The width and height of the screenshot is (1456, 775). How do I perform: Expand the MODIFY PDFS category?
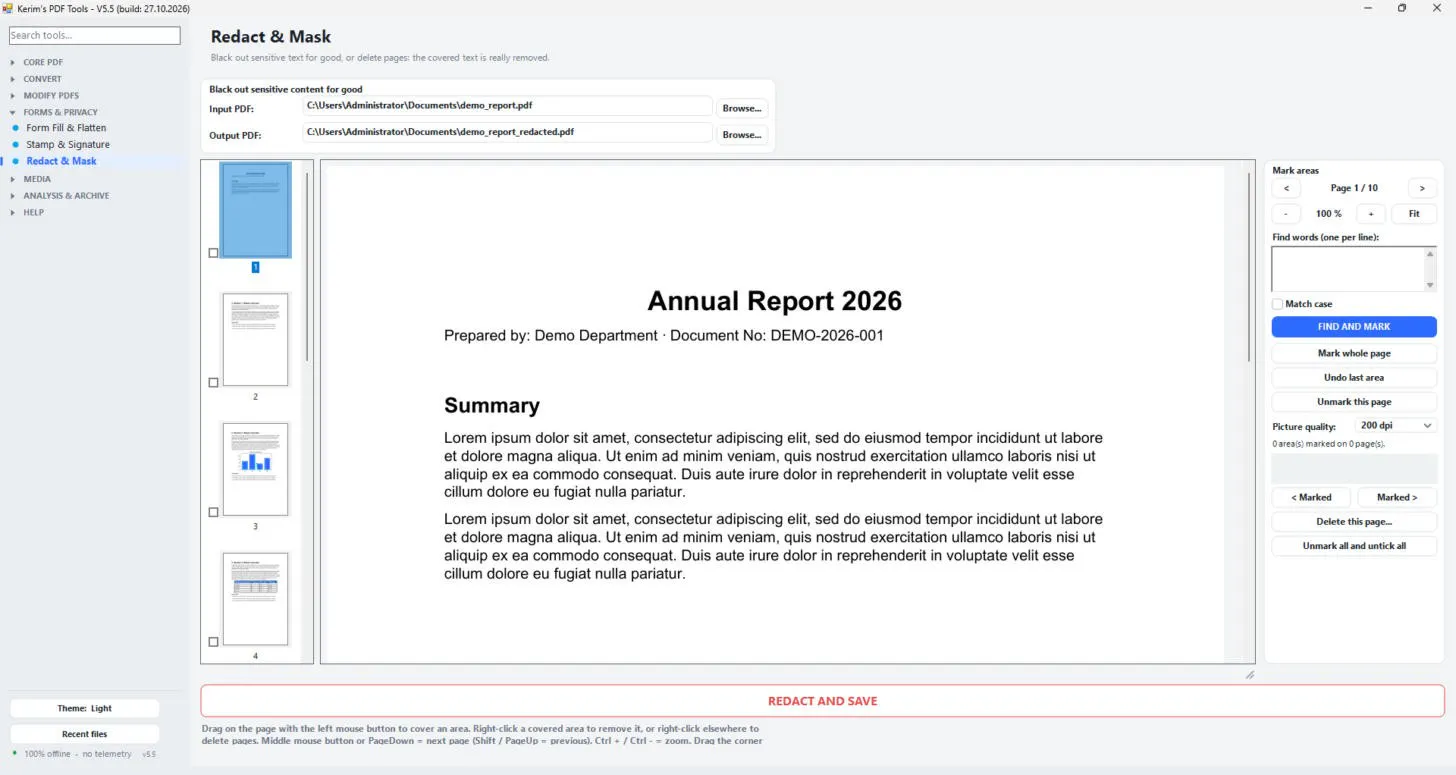pos(51,96)
